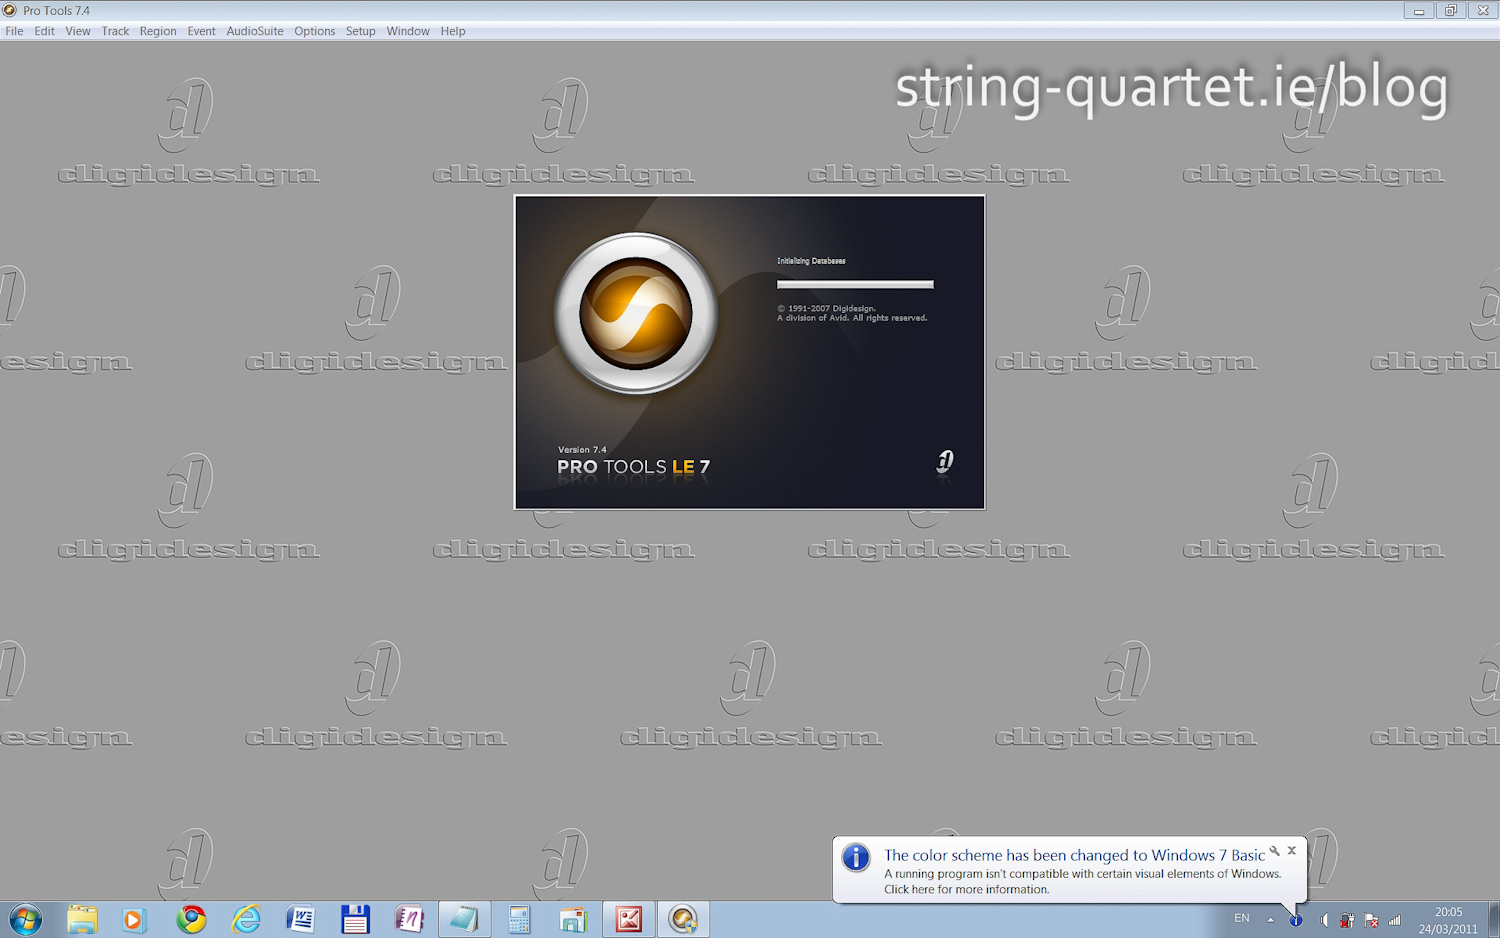Open Calculator from the taskbar
This screenshot has height=938, width=1500.
click(519, 919)
